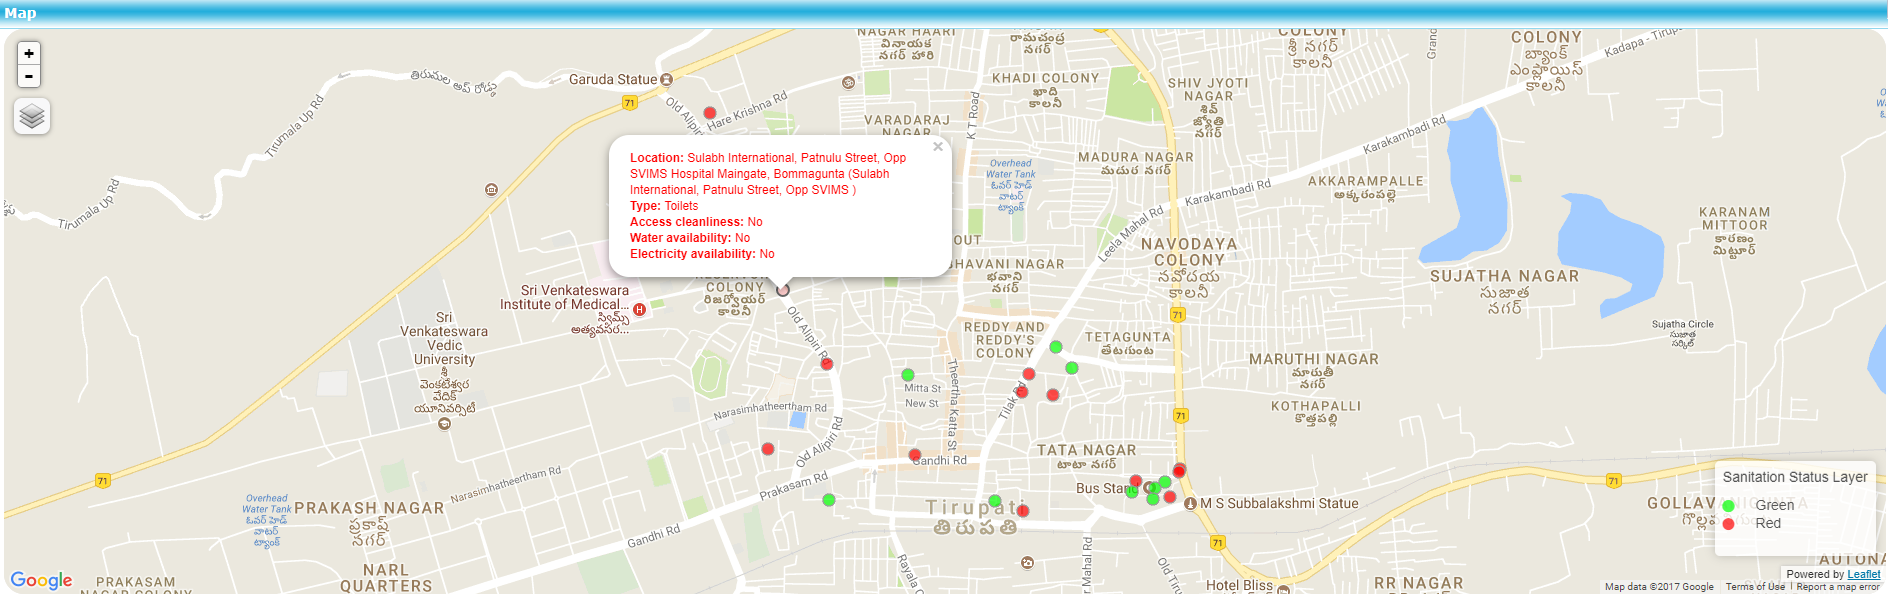Click the M S Subbalakshmi Statue icon
This screenshot has width=1888, height=596.
[x=1190, y=503]
